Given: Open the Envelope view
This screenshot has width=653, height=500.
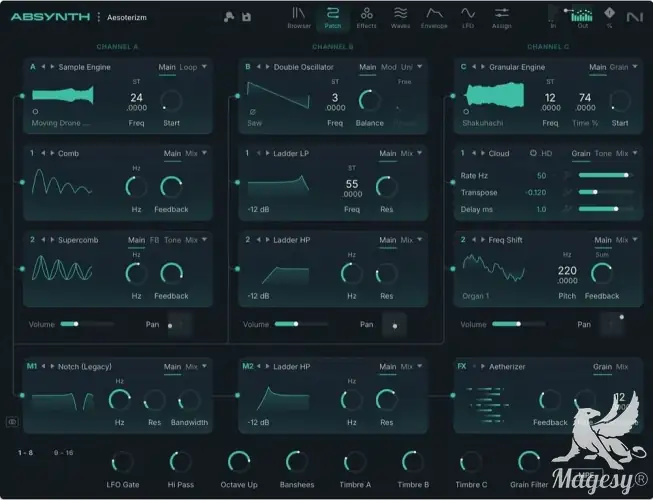Looking at the screenshot, I should coord(434,17).
